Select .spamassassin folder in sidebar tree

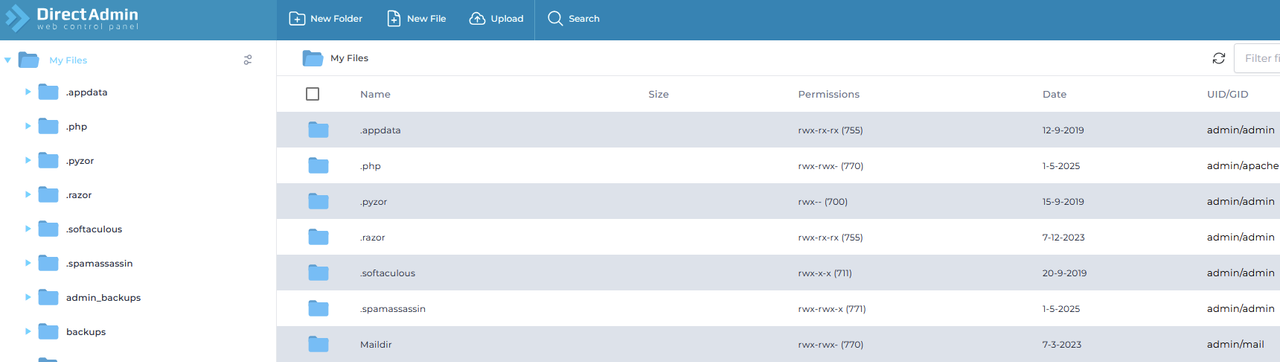pos(99,263)
